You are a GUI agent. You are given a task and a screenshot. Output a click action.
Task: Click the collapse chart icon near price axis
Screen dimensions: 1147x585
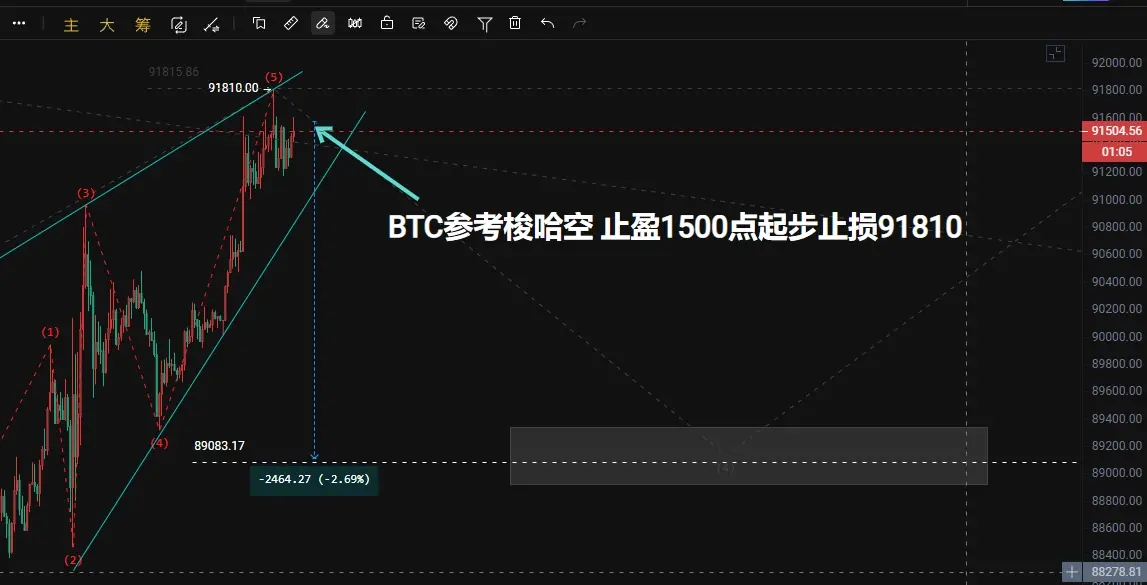click(1055, 53)
